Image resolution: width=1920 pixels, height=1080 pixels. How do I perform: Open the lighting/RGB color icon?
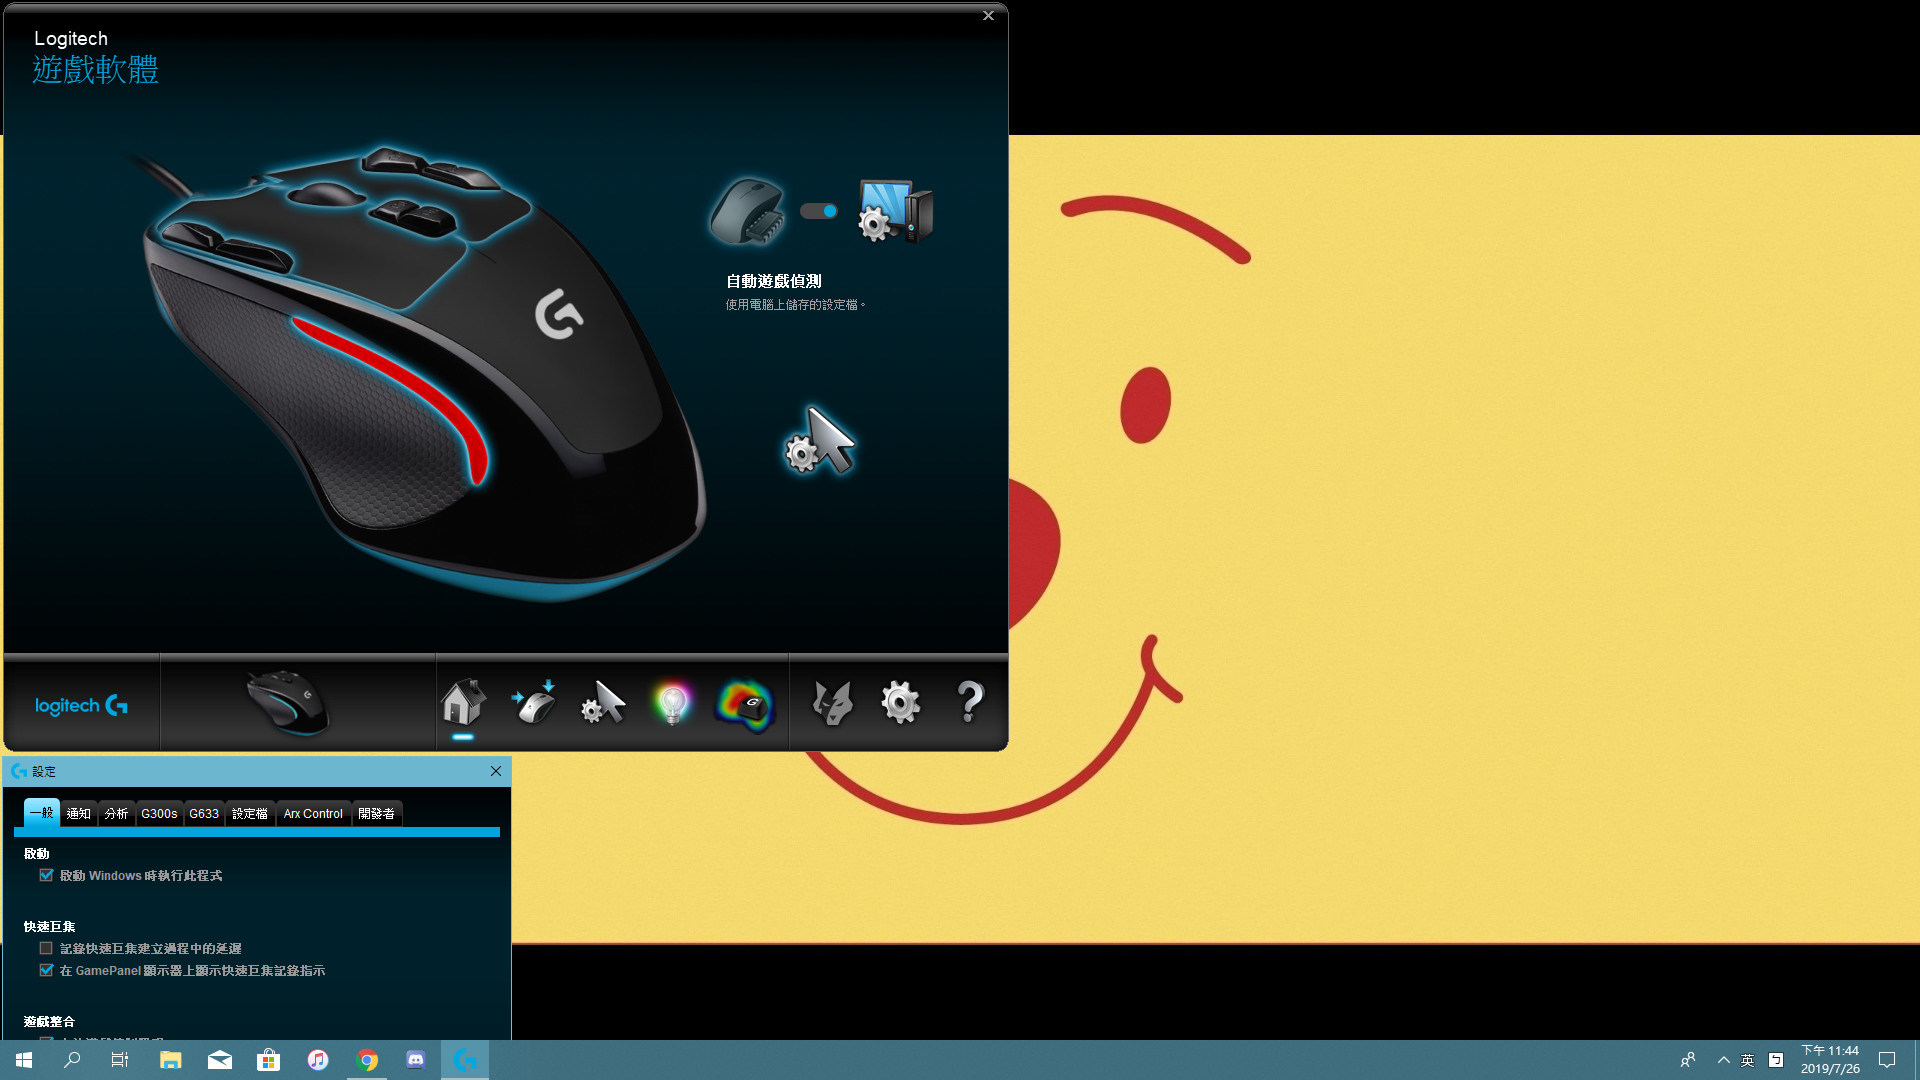coord(673,703)
